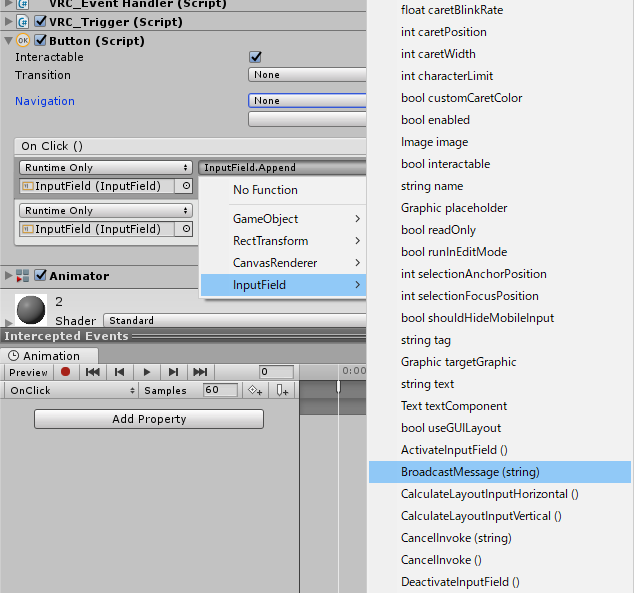Open second Runtime Only dropdown
The image size is (634, 593).
click(x=106, y=211)
